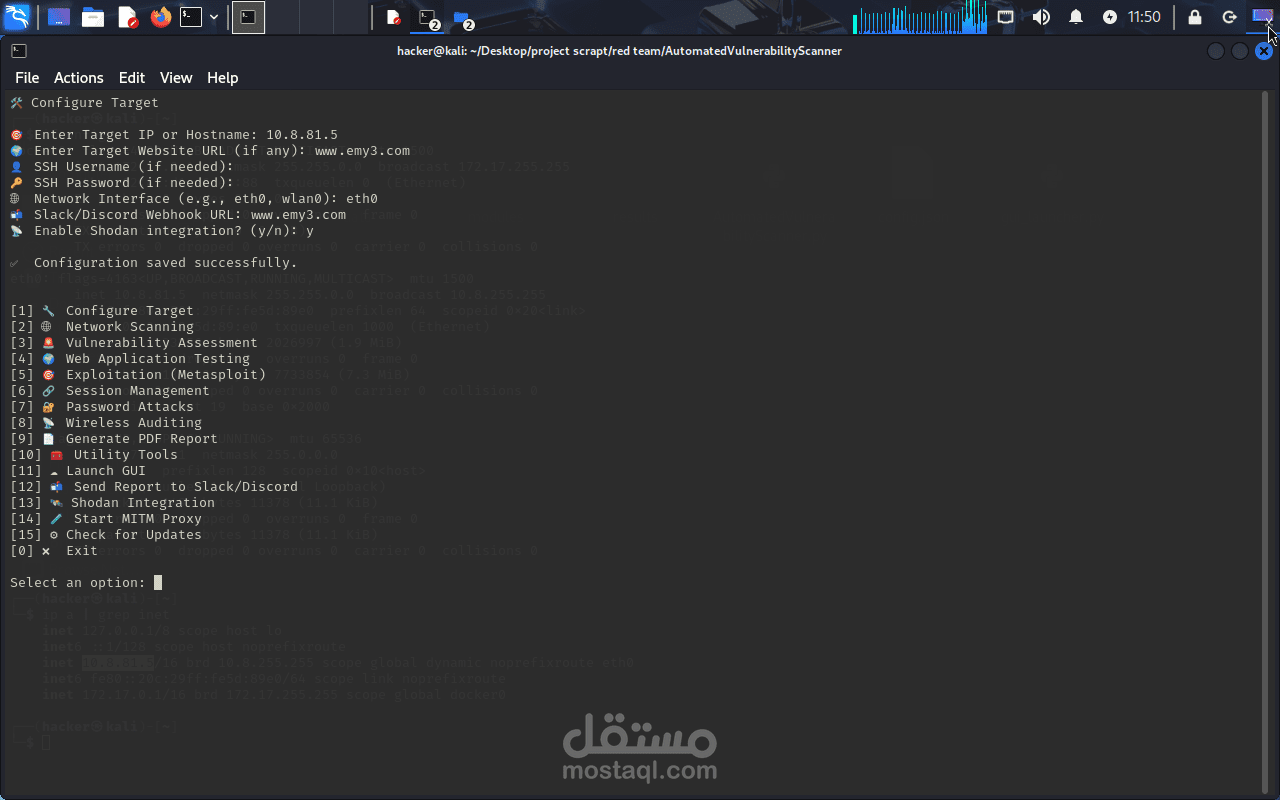Open the Kali applications menu

17,17
